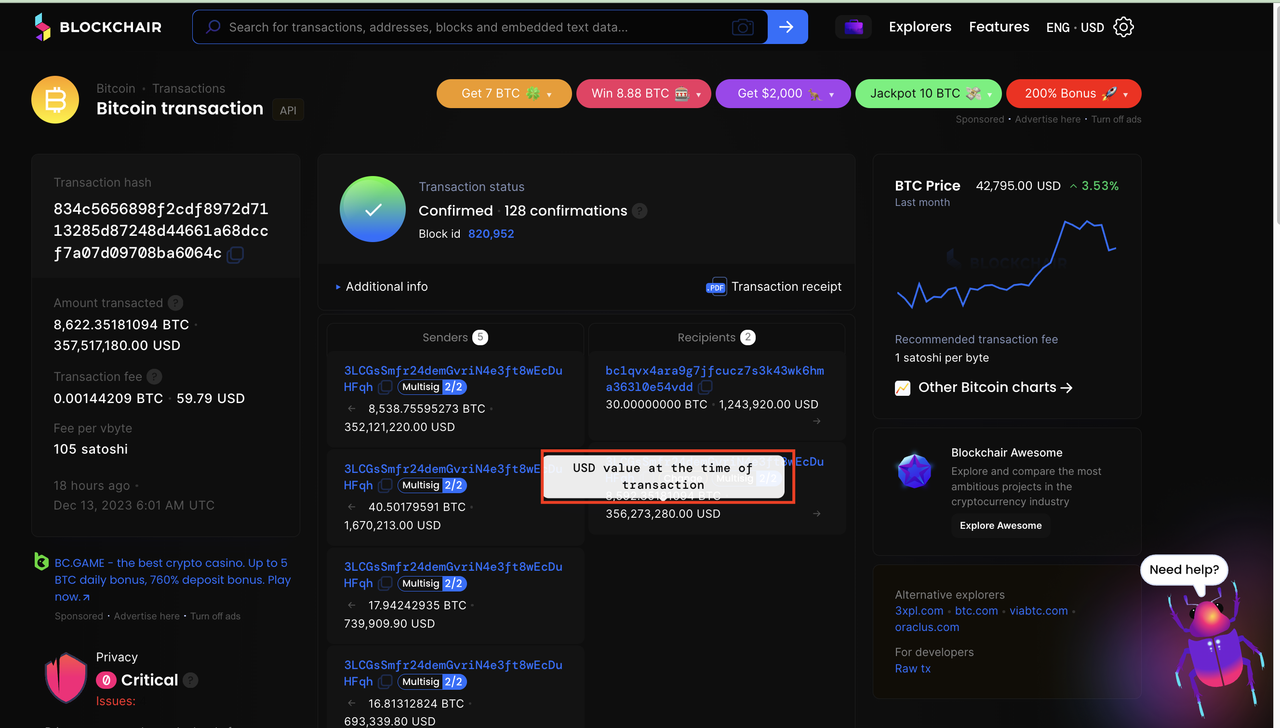This screenshot has width=1280, height=728.
Task: Click the chart icon beside Other Bitcoin charts
Action: (x=903, y=388)
